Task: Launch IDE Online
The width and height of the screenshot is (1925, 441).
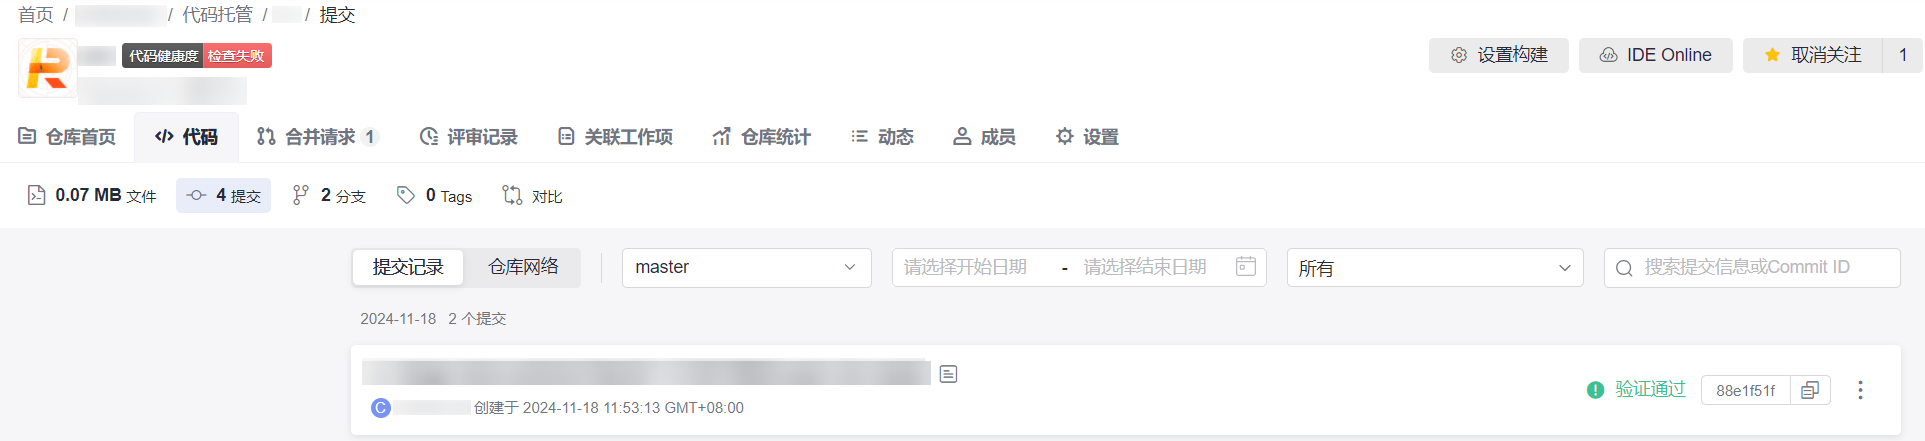Action: pyautogui.click(x=1655, y=55)
